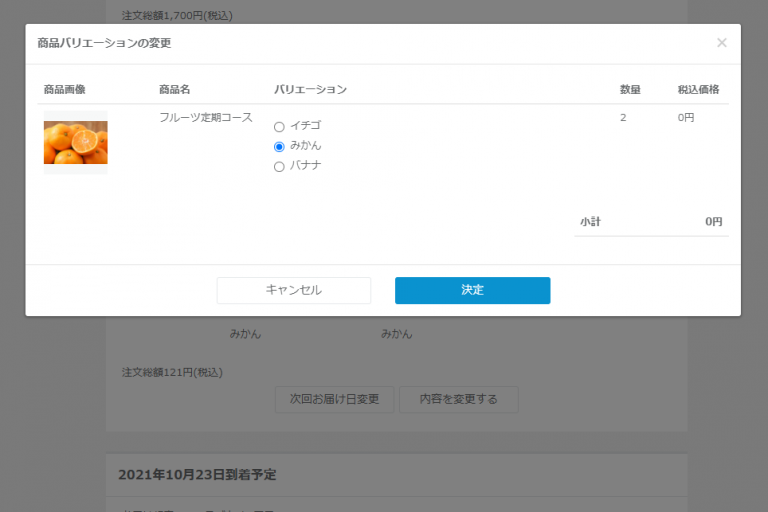The width and height of the screenshot is (768, 512).
Task: Click the 商品名 column header
Action: coord(174,90)
